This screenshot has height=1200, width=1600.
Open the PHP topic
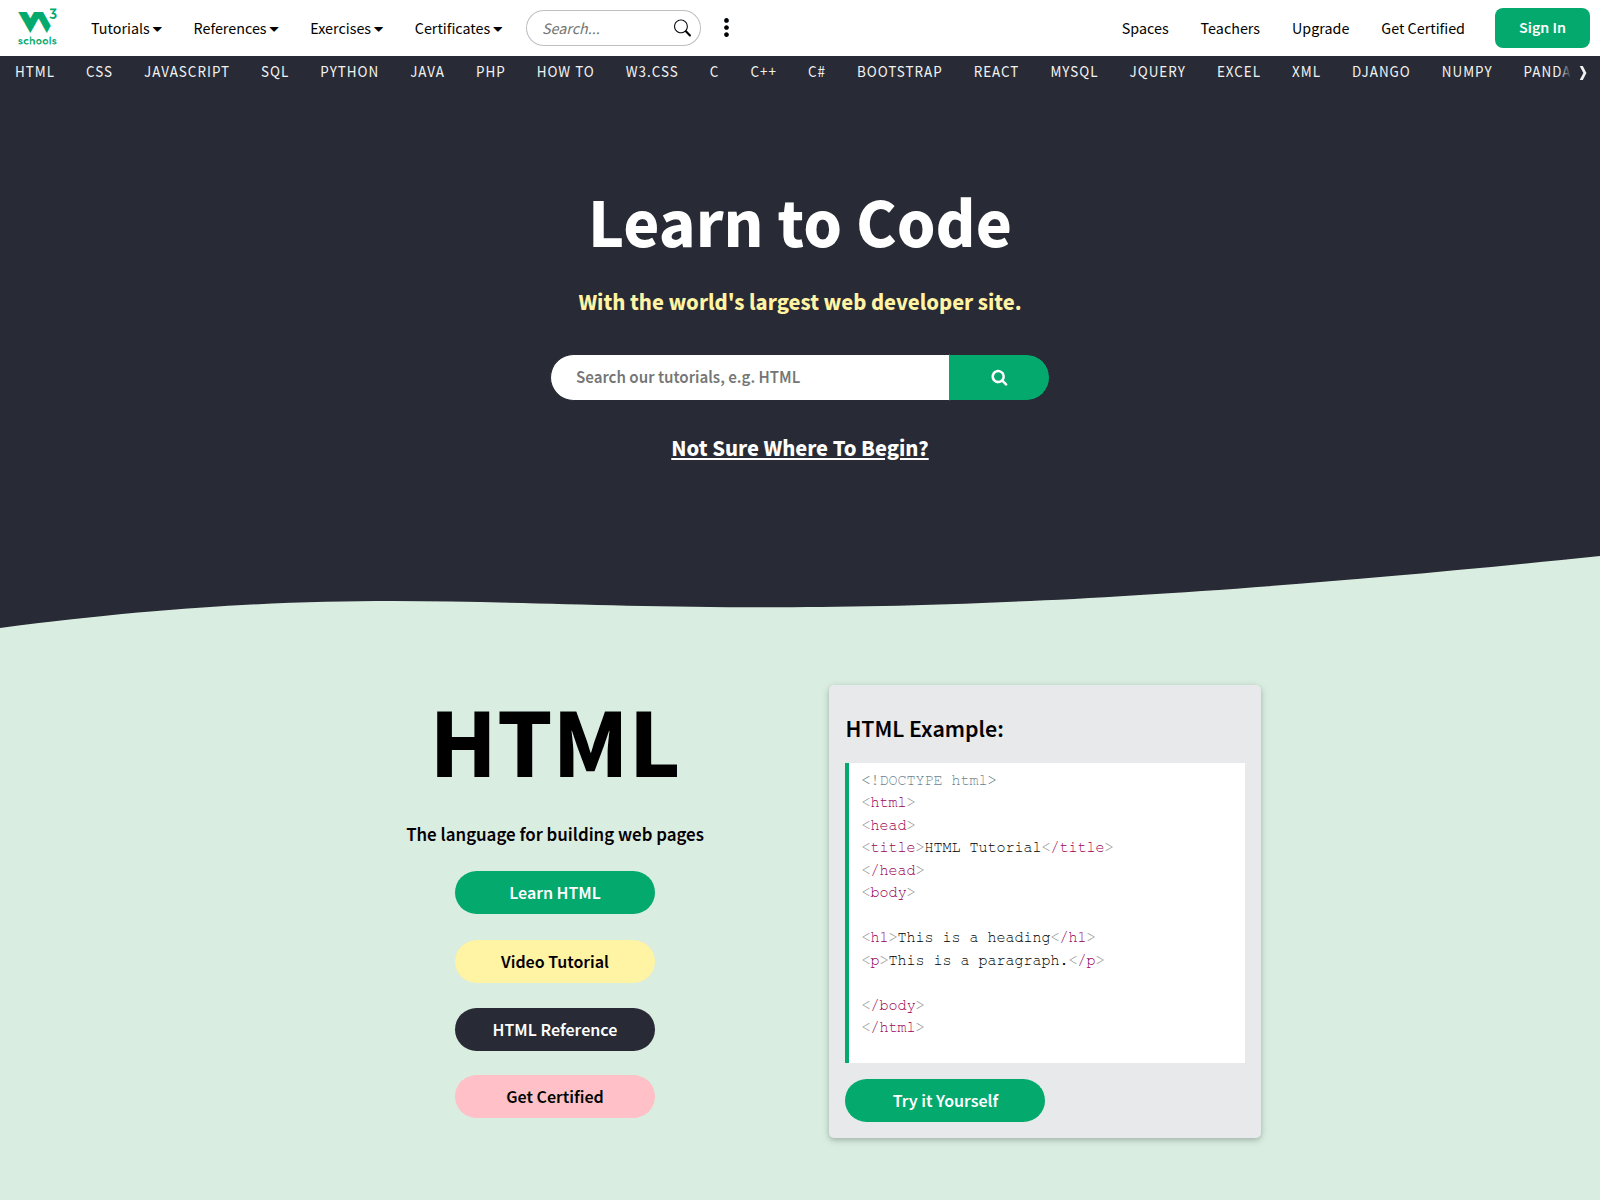click(x=490, y=72)
